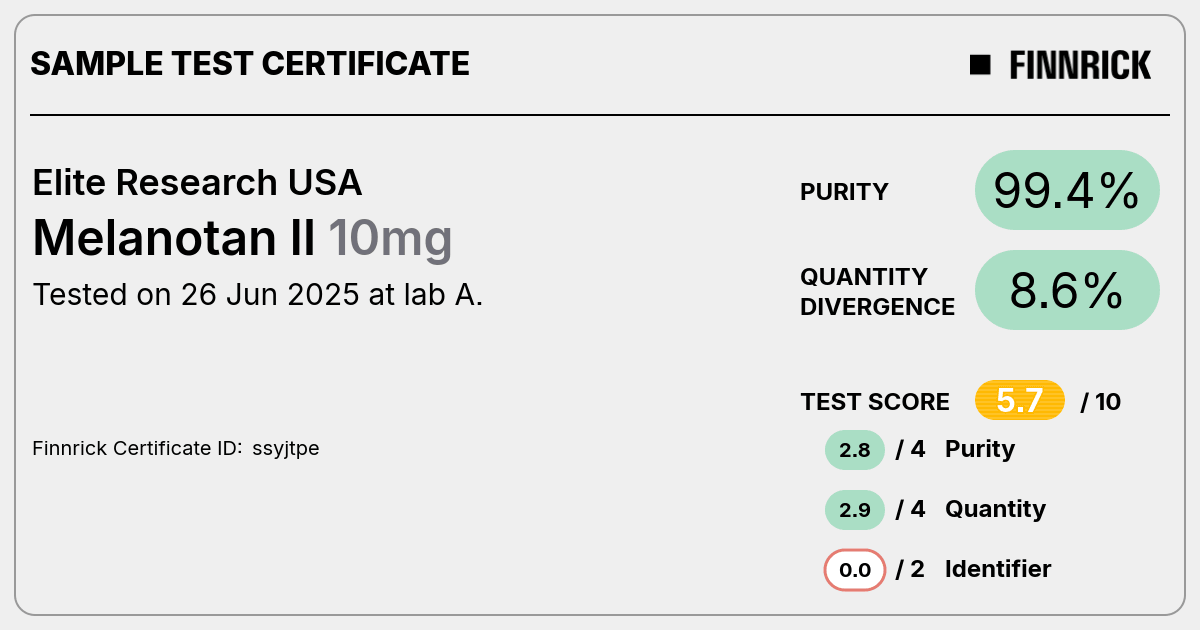
Task: Click the red-outlined 0.0 identifier pill
Action: point(855,570)
